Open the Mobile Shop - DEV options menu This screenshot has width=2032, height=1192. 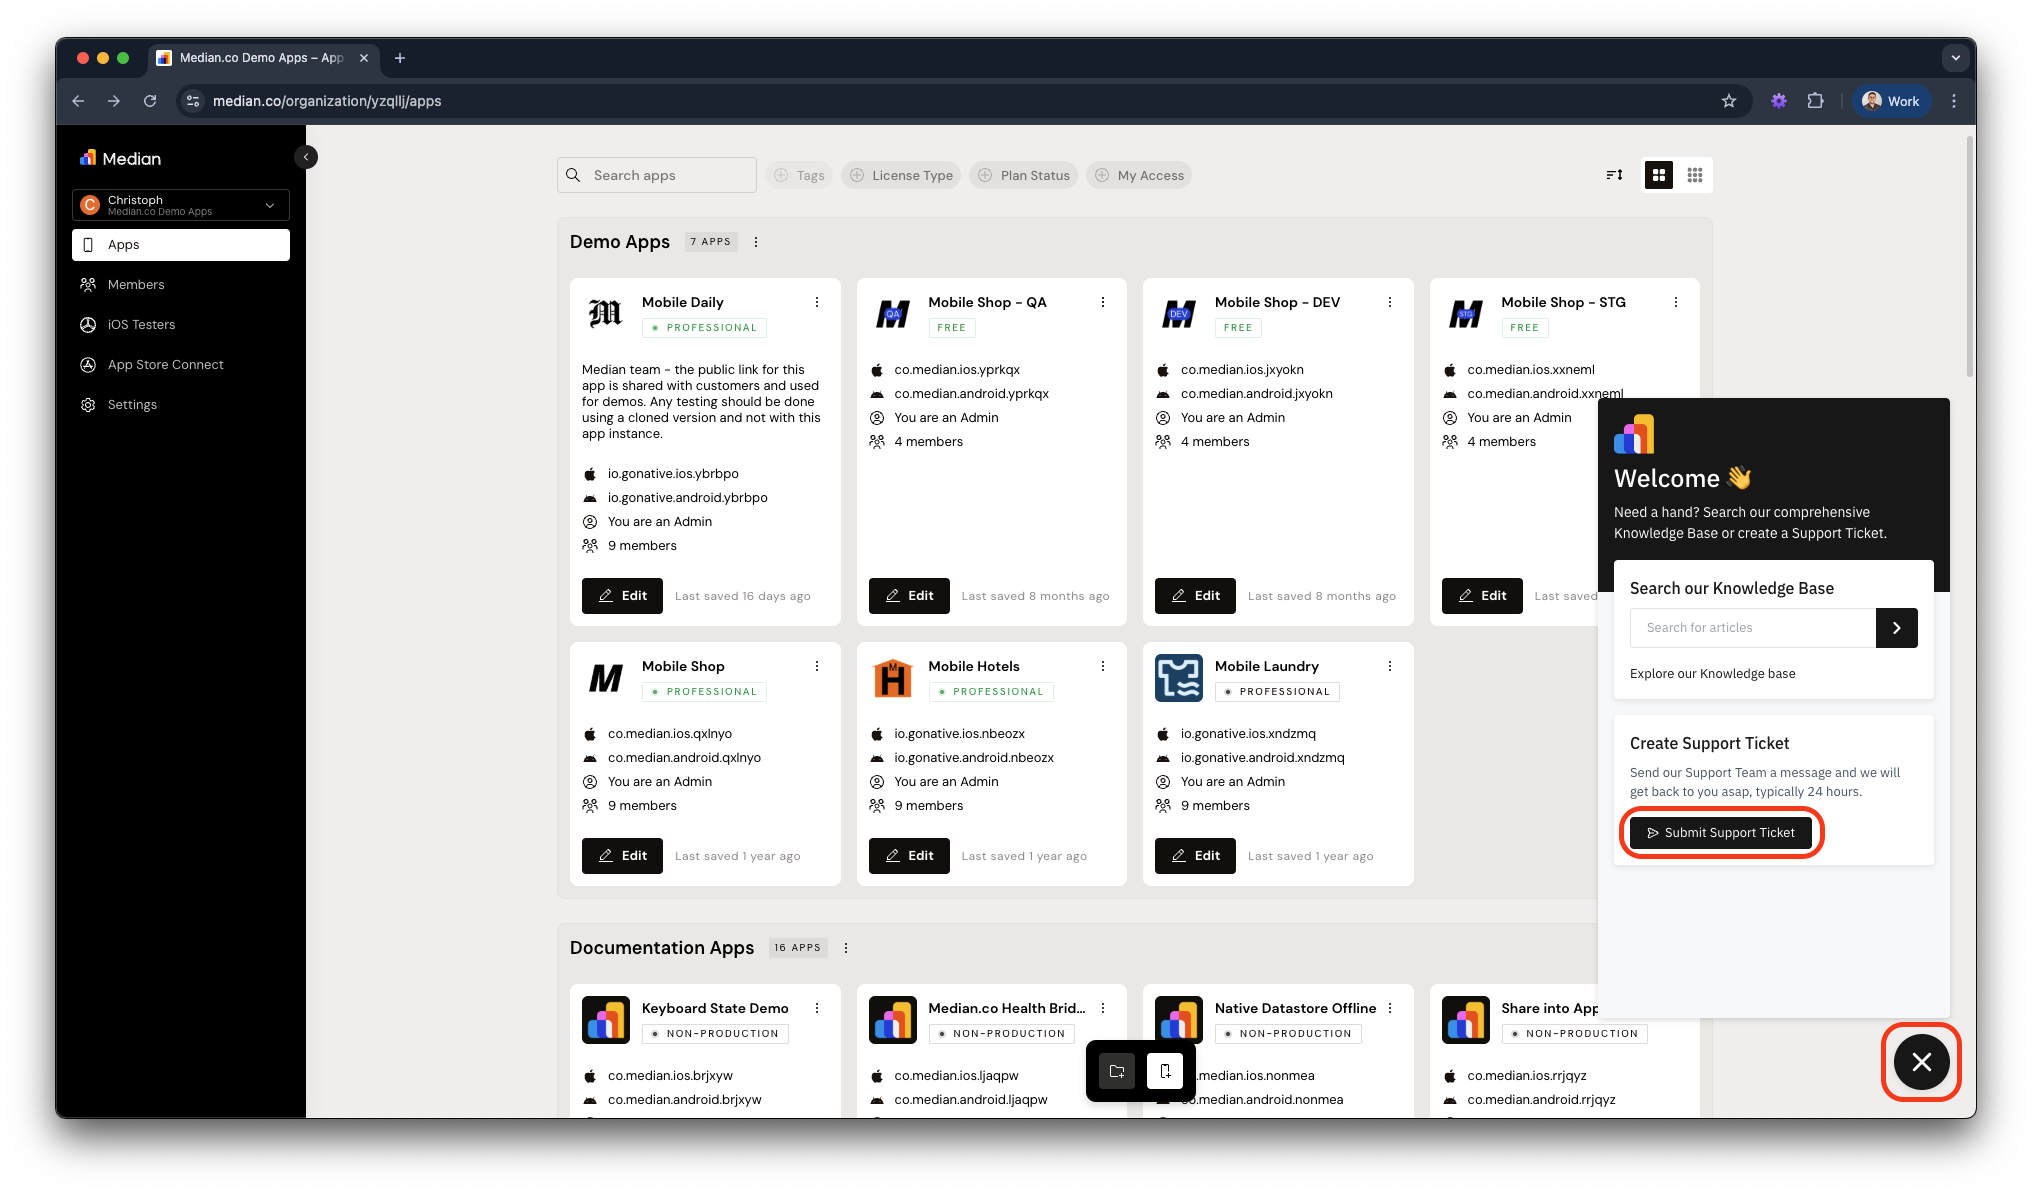pyautogui.click(x=1390, y=302)
